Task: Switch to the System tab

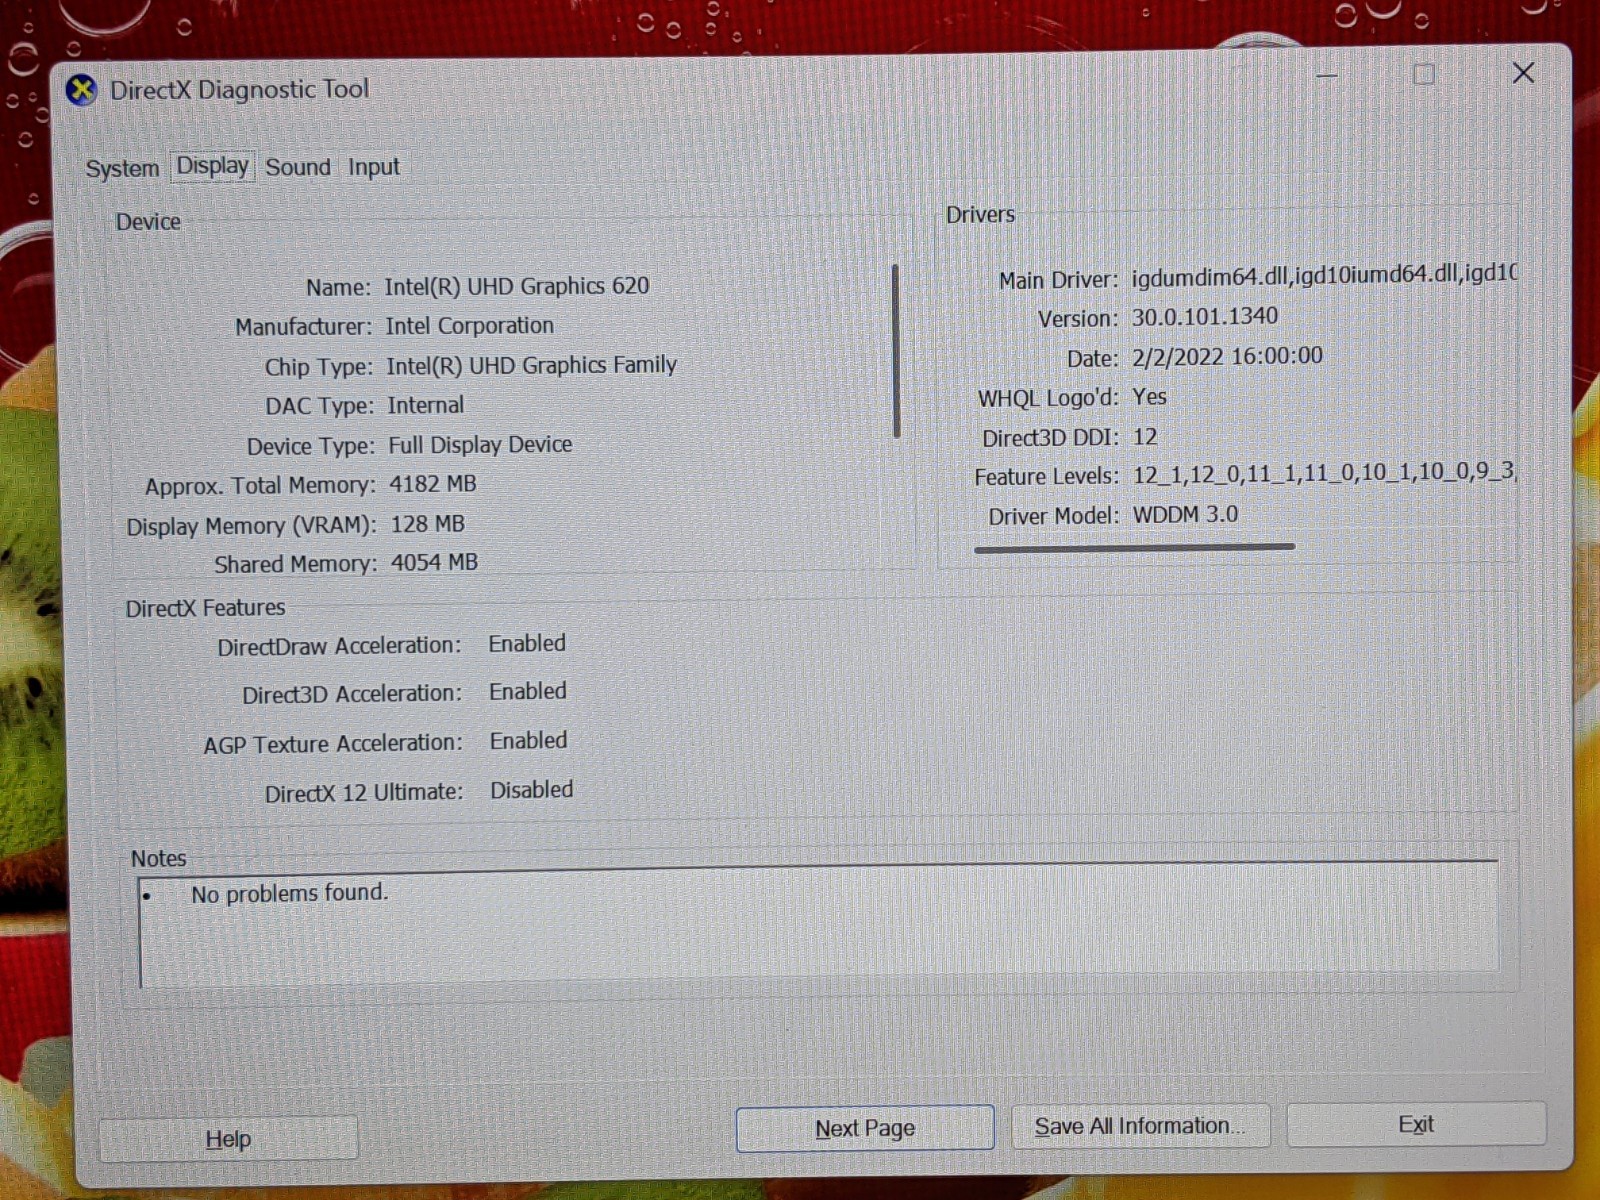Action: tap(122, 168)
